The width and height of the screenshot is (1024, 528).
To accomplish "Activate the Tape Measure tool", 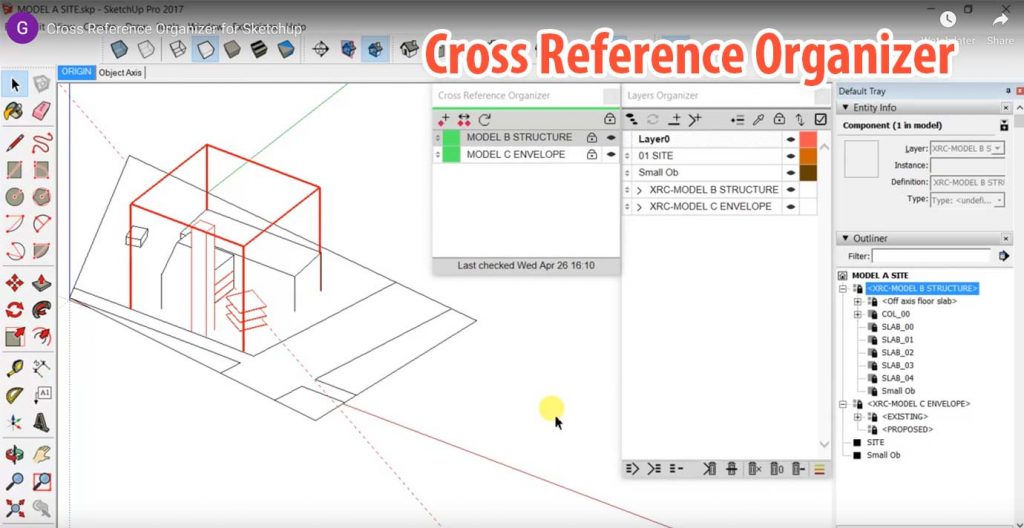I will [x=15, y=367].
